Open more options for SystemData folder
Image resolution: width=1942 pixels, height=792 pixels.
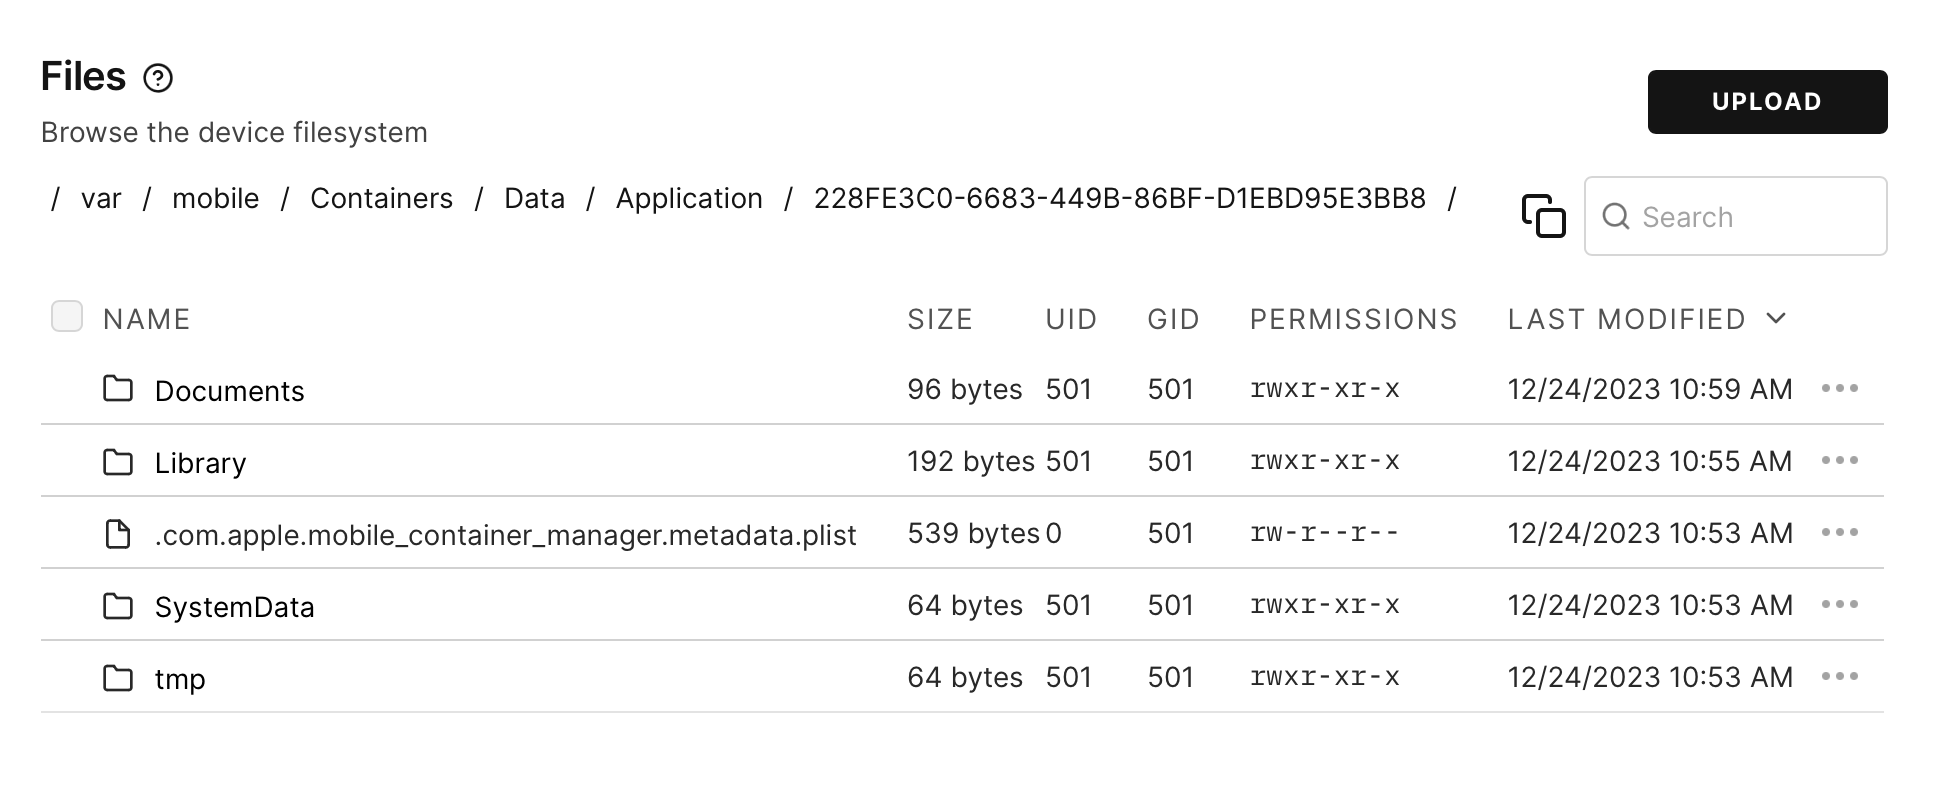click(1839, 604)
